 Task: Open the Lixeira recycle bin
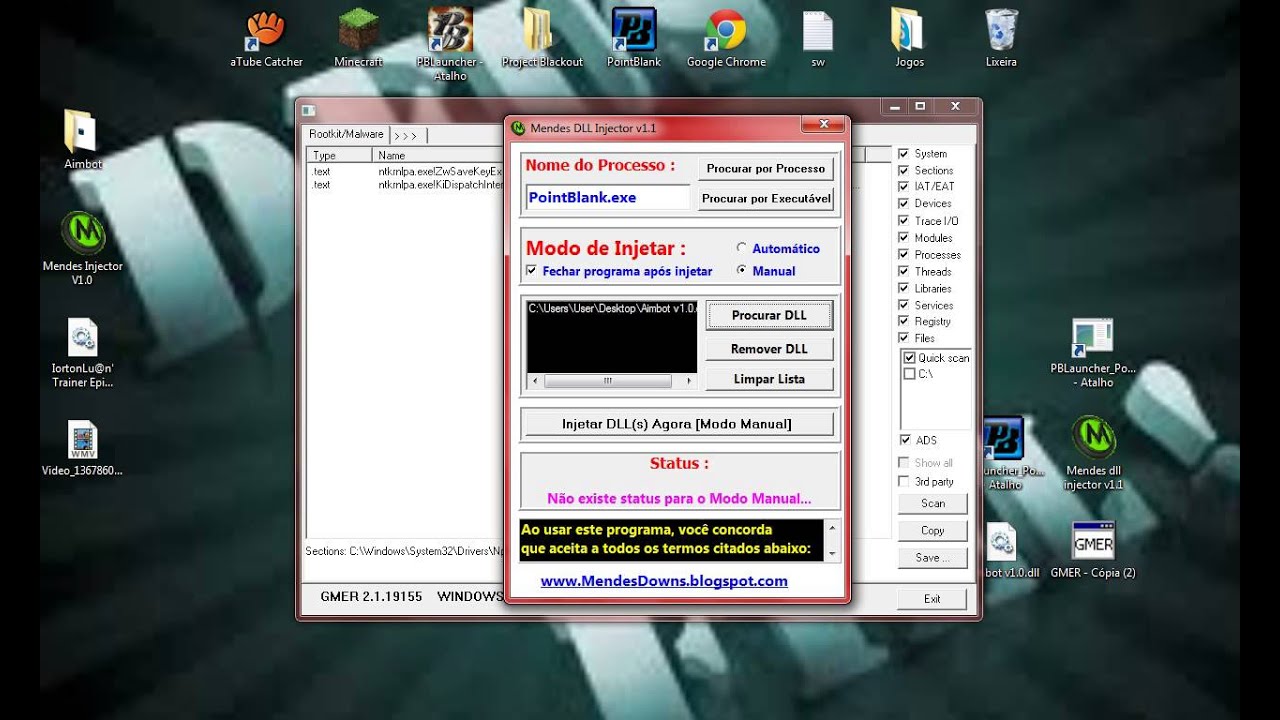tap(1001, 38)
